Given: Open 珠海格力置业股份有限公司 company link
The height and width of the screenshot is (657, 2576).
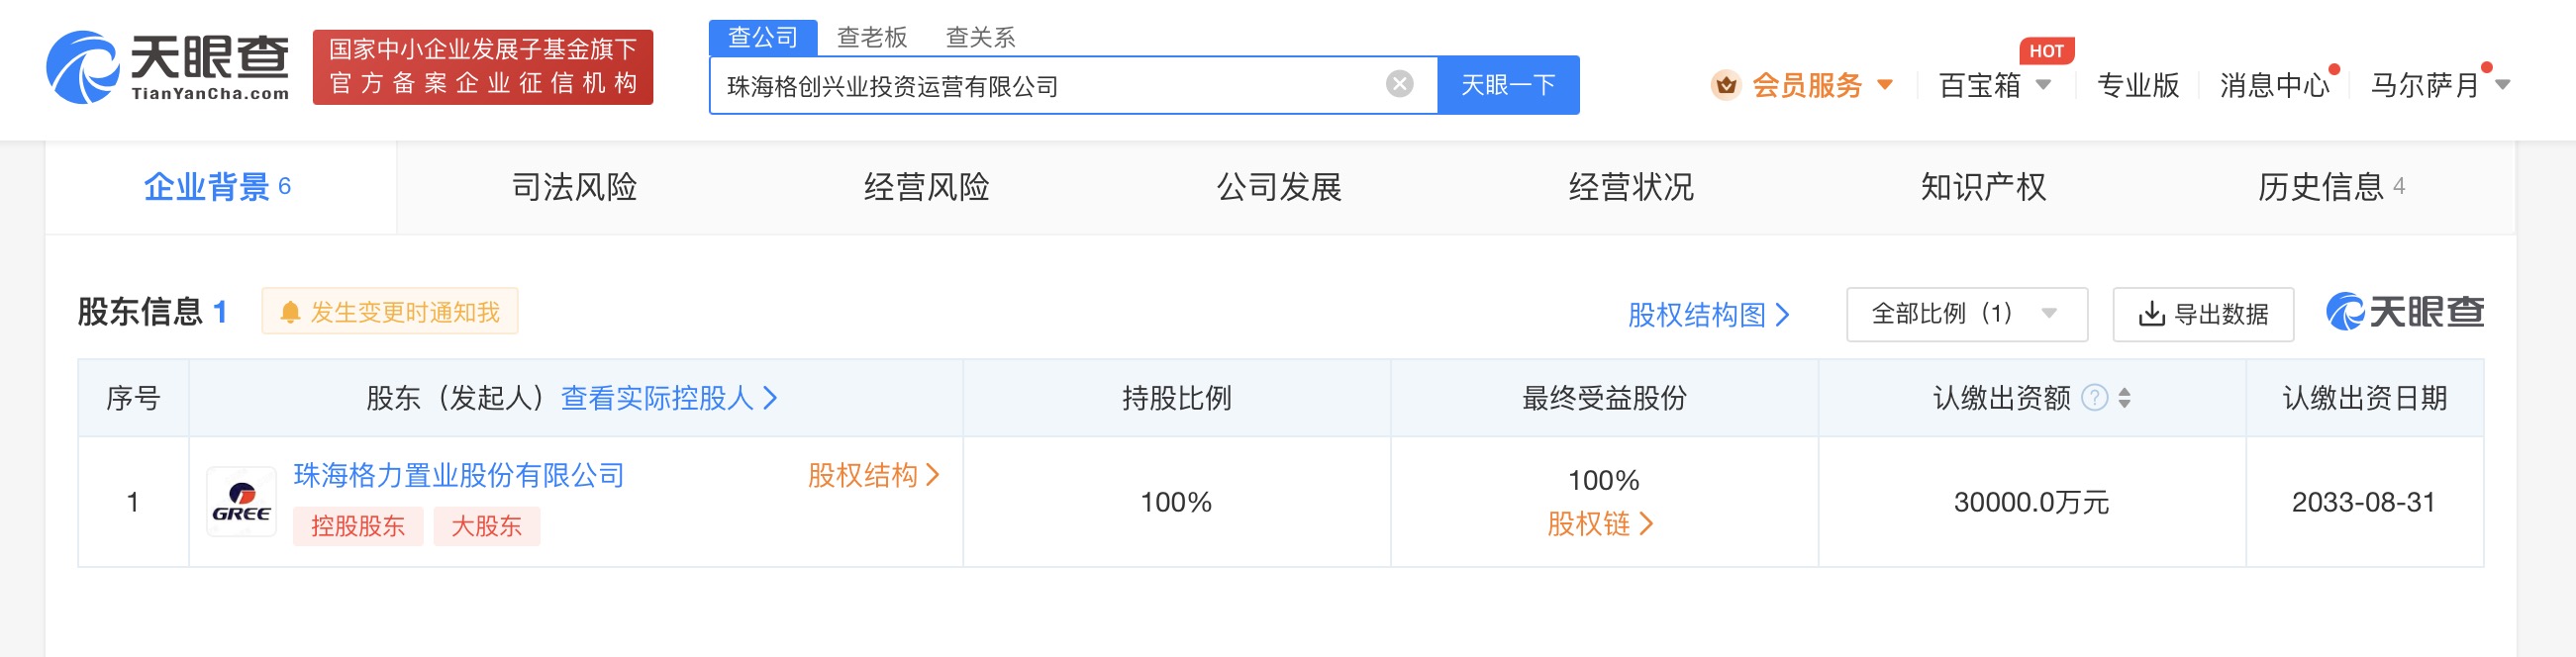Looking at the screenshot, I should pos(459,475).
